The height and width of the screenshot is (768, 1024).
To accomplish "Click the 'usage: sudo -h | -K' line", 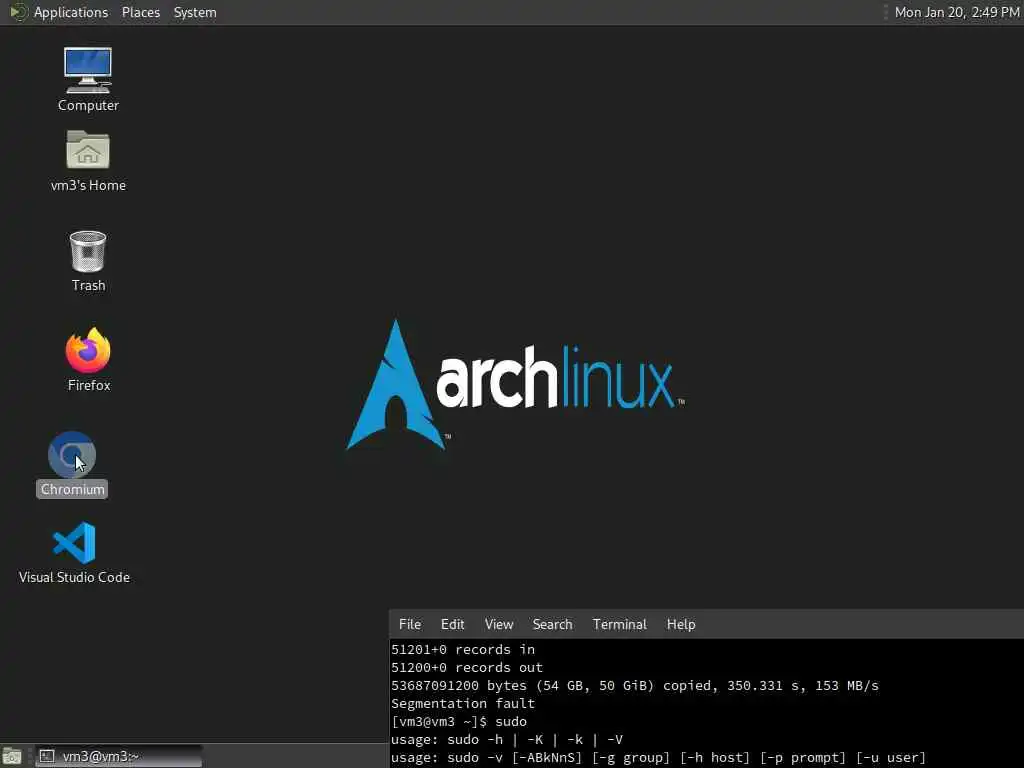I will click(507, 740).
